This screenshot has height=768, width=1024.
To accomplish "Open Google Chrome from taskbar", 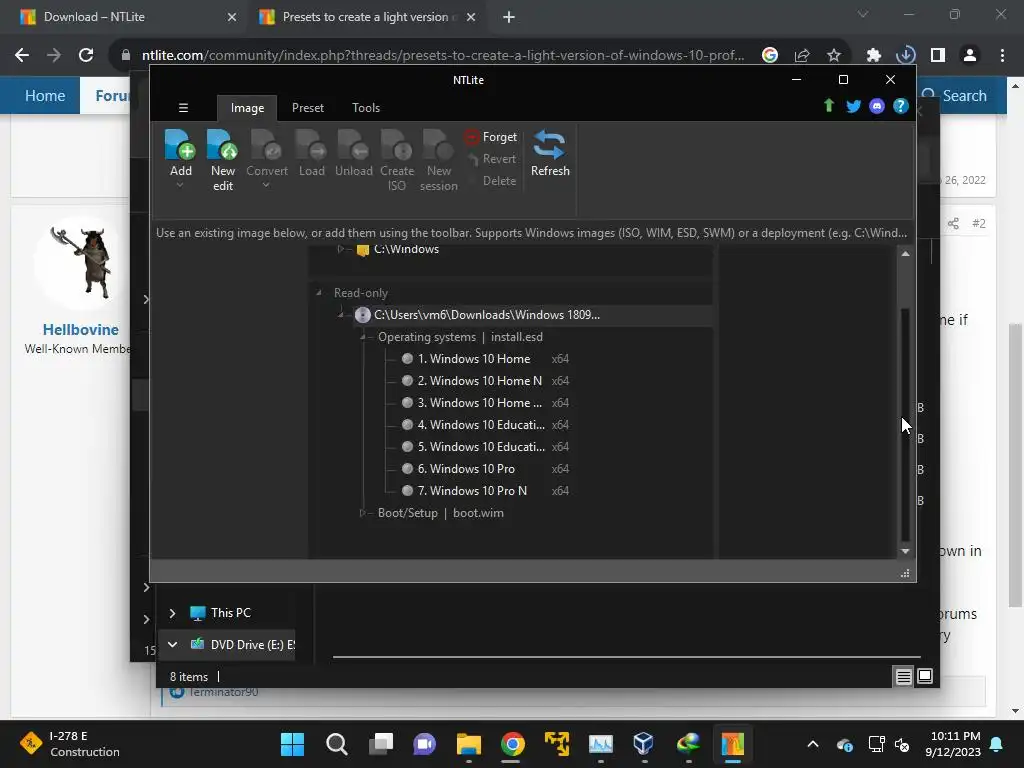I will pos(513,744).
